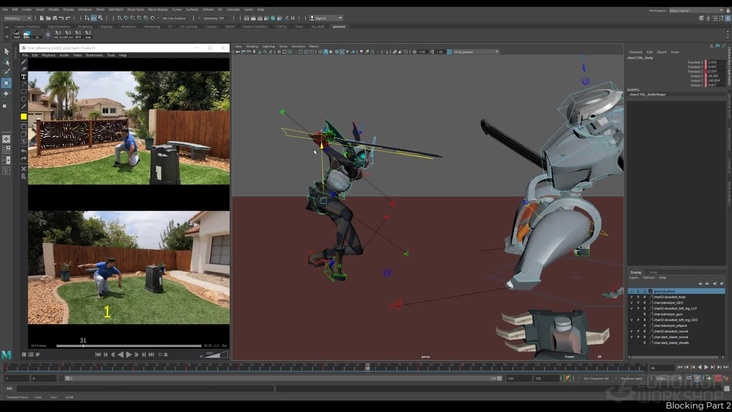Select the Text tool in video annotation bar
The width and height of the screenshot is (732, 412).
tap(23, 76)
